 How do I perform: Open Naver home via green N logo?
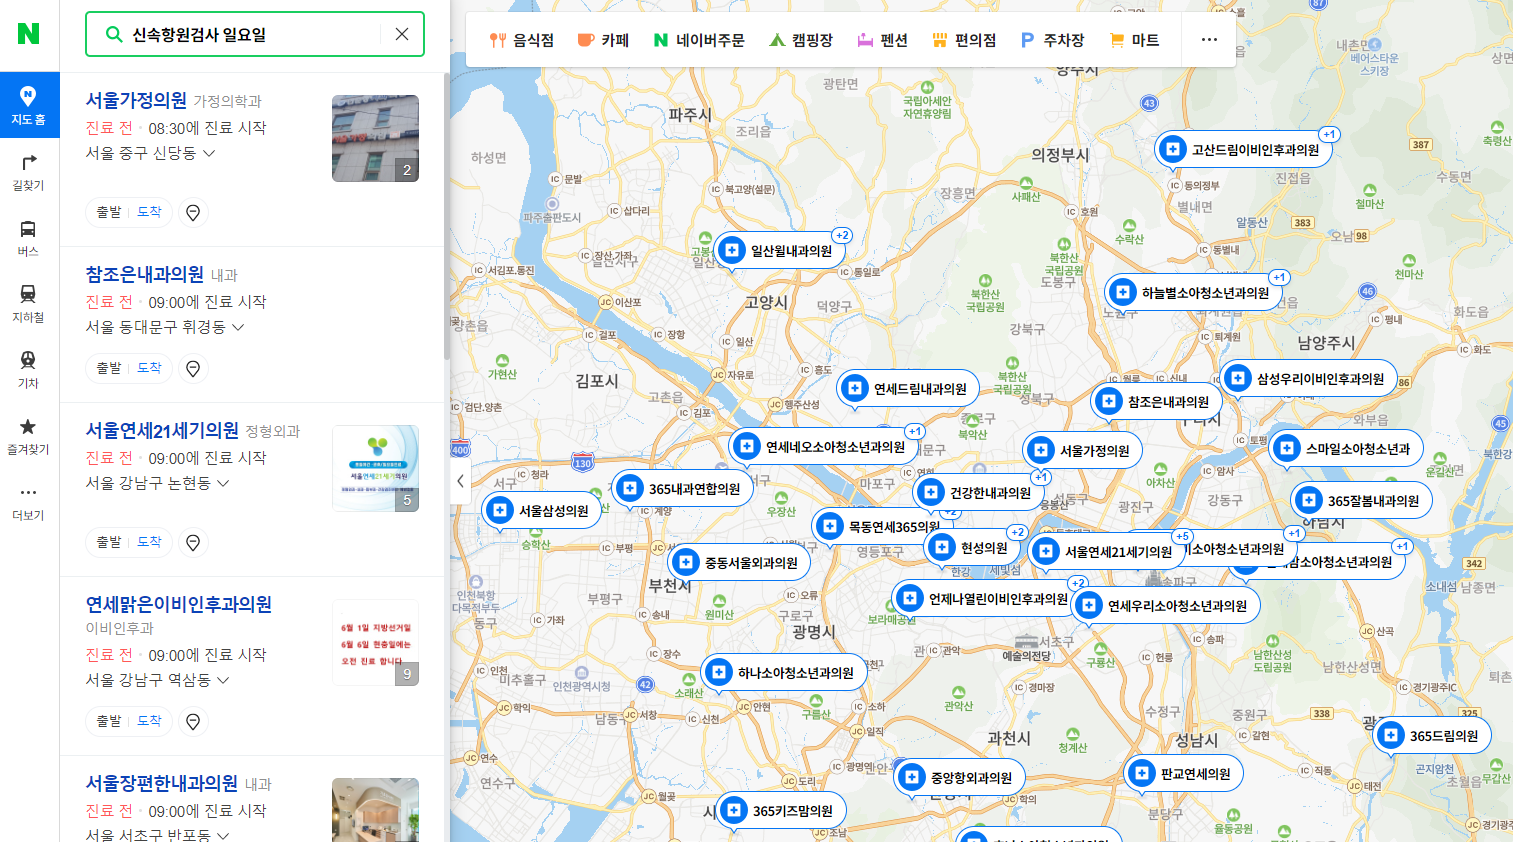point(28,34)
